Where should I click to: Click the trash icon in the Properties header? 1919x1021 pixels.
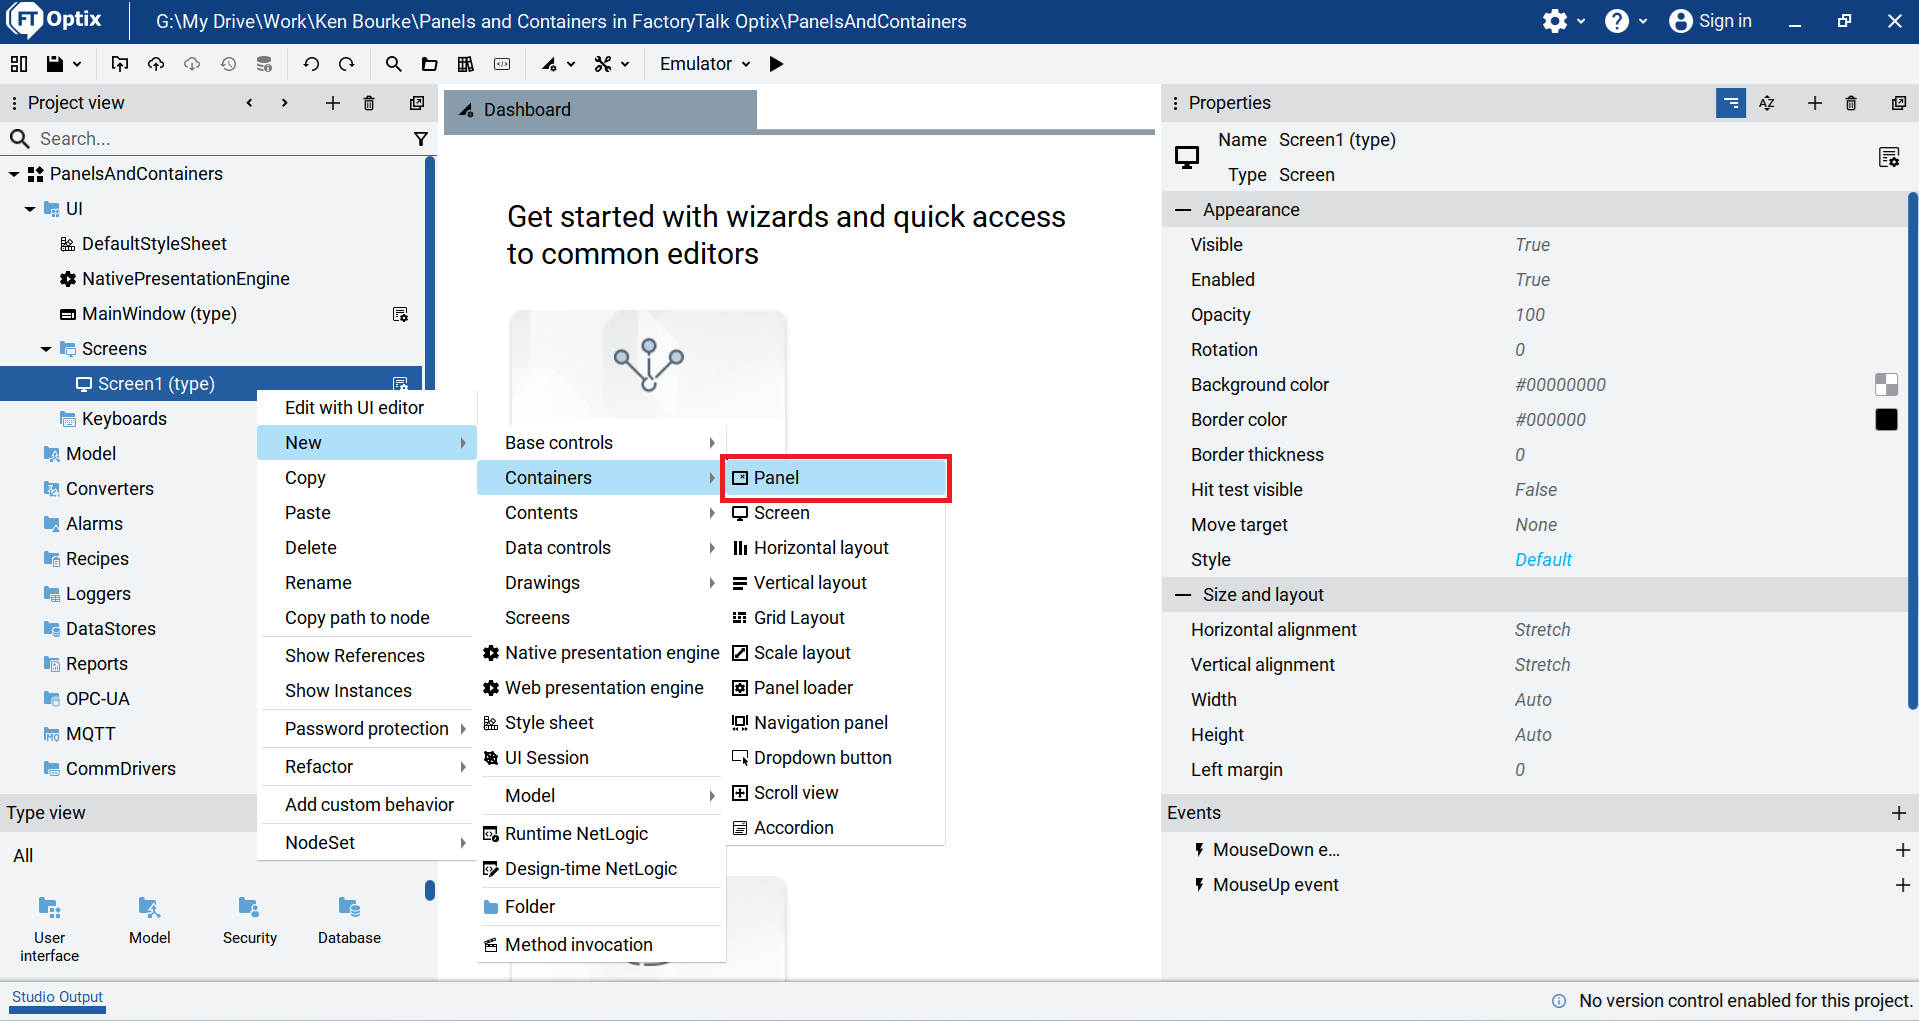1851,103
